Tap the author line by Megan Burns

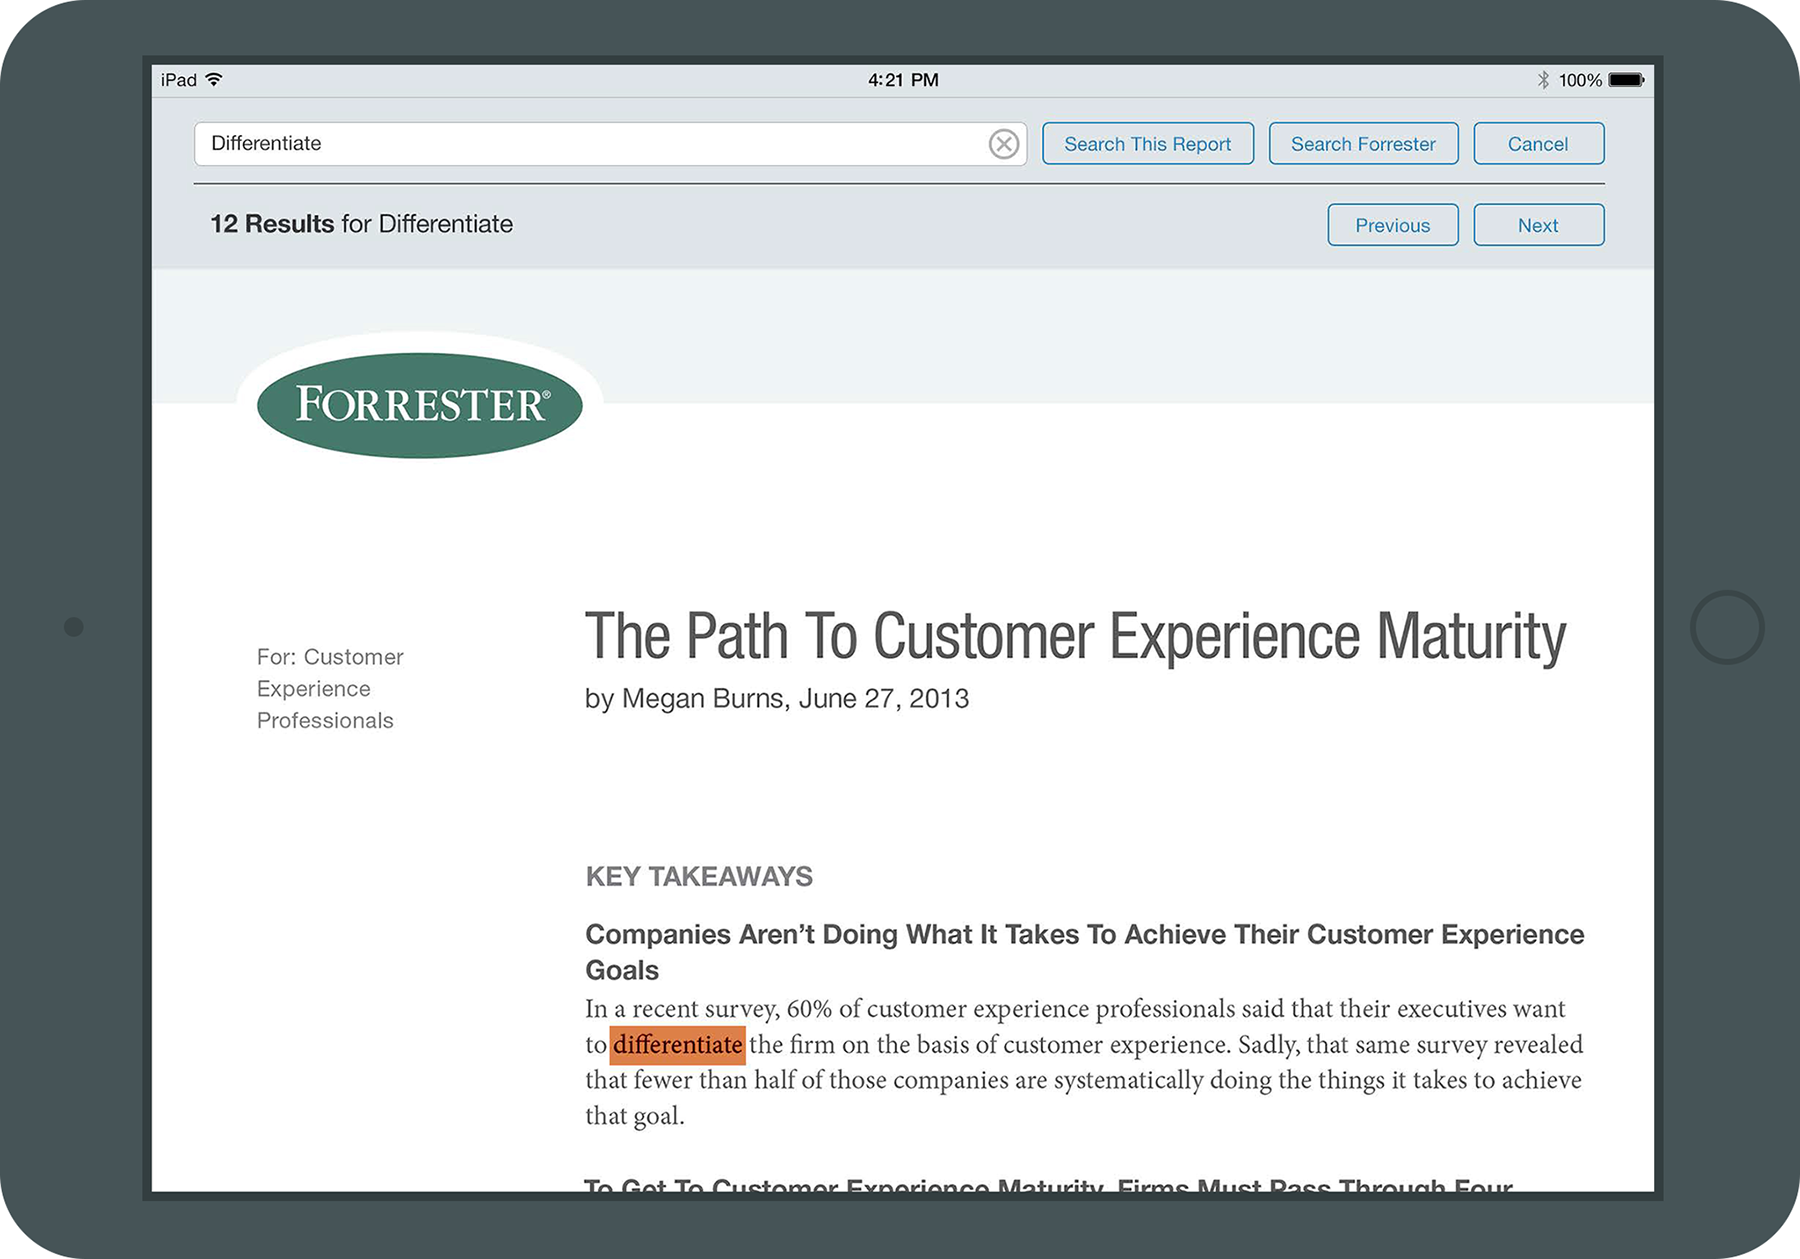coord(776,698)
